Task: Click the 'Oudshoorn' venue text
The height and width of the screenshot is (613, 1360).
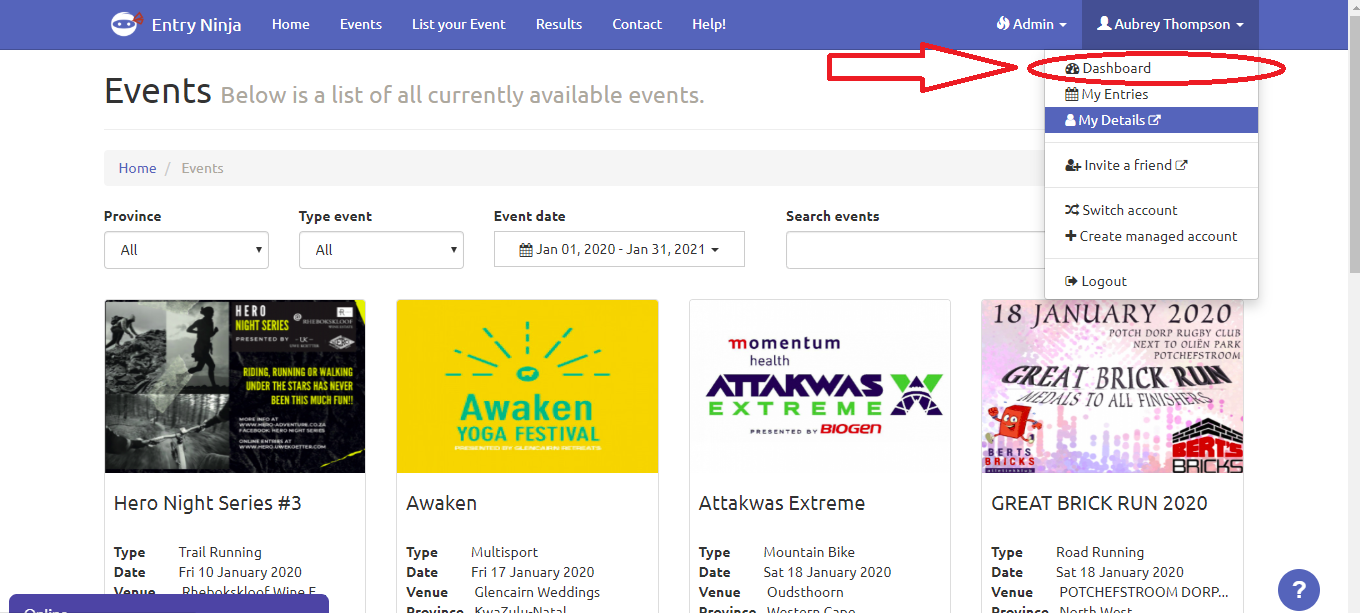Action: click(x=807, y=592)
